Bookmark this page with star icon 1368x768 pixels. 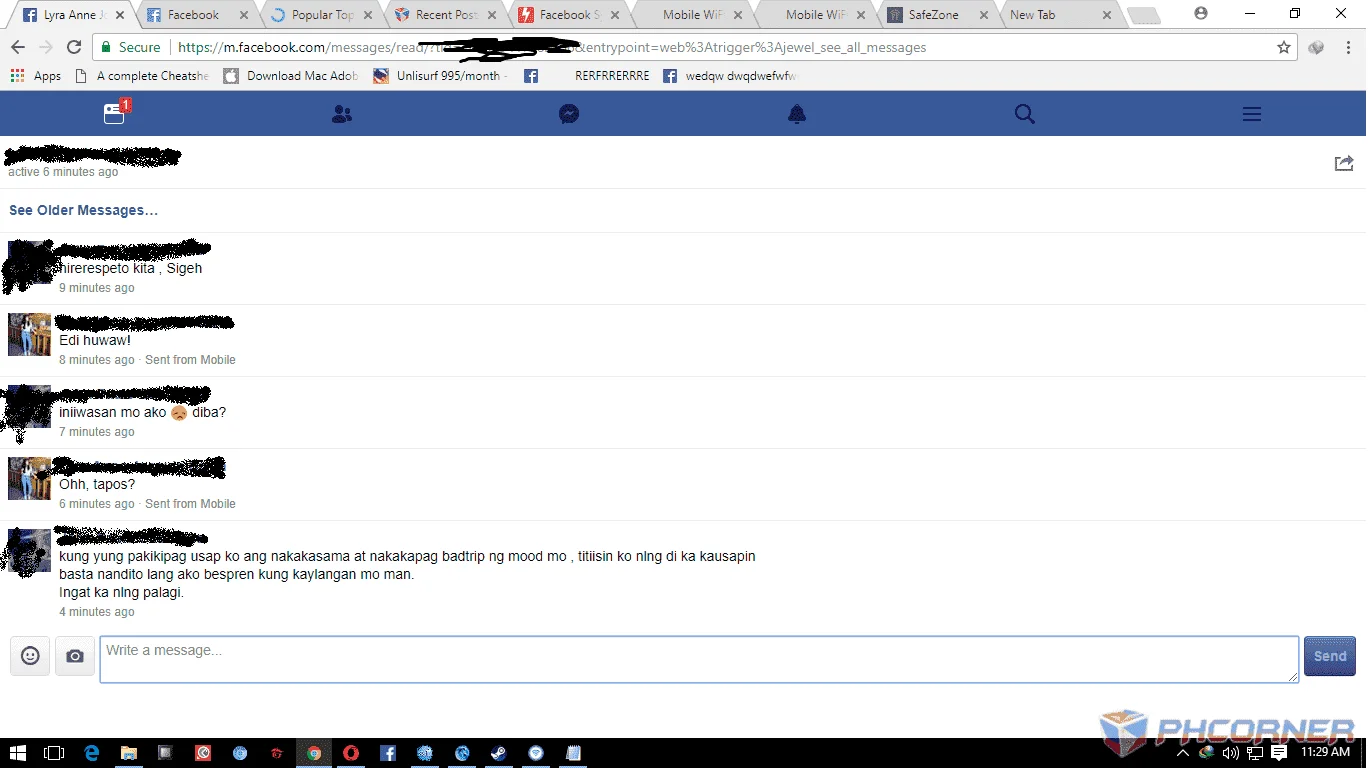pos(1284,47)
